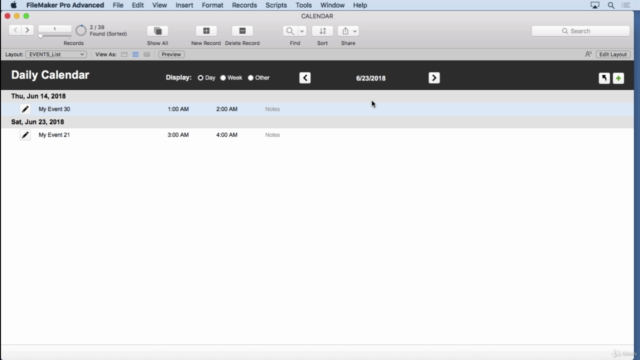
Task: Open the Help menu
Action: (360, 5)
